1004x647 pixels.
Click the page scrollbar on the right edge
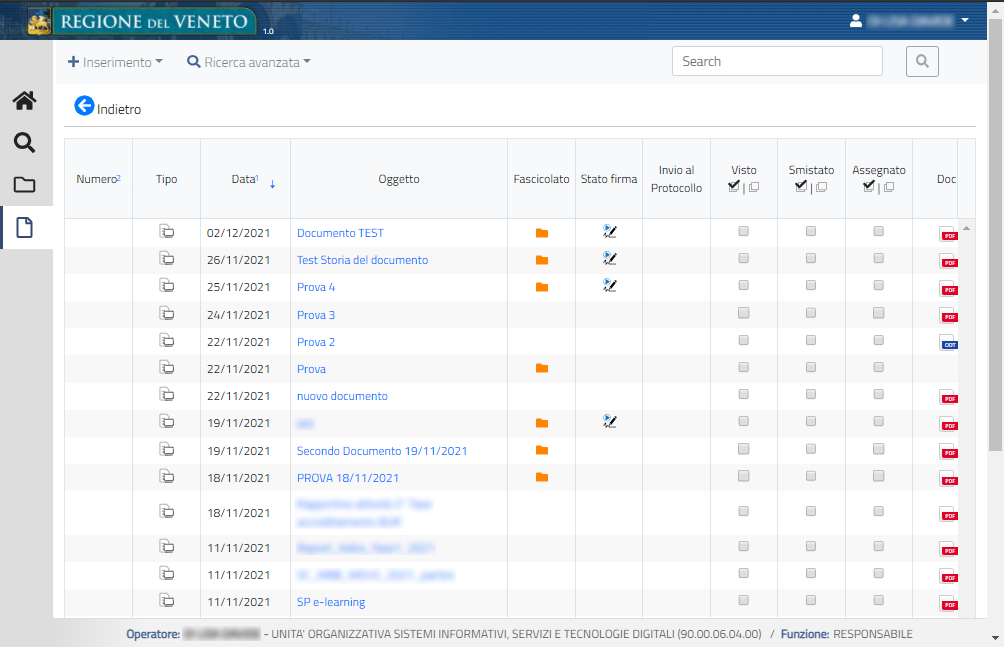996,234
